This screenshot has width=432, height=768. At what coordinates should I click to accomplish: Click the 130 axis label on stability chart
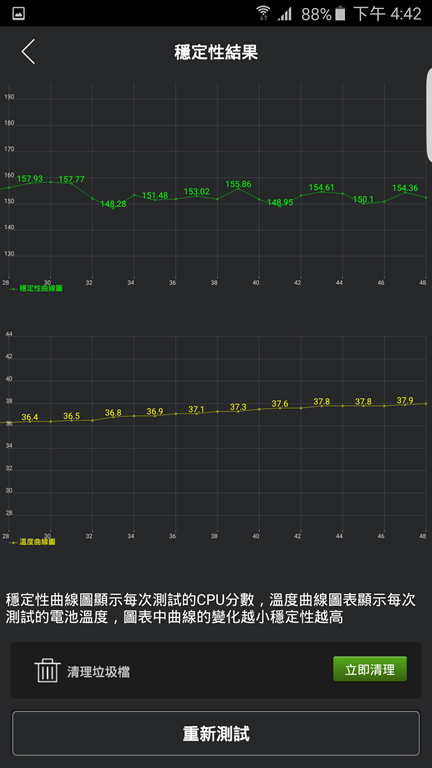(x=9, y=254)
